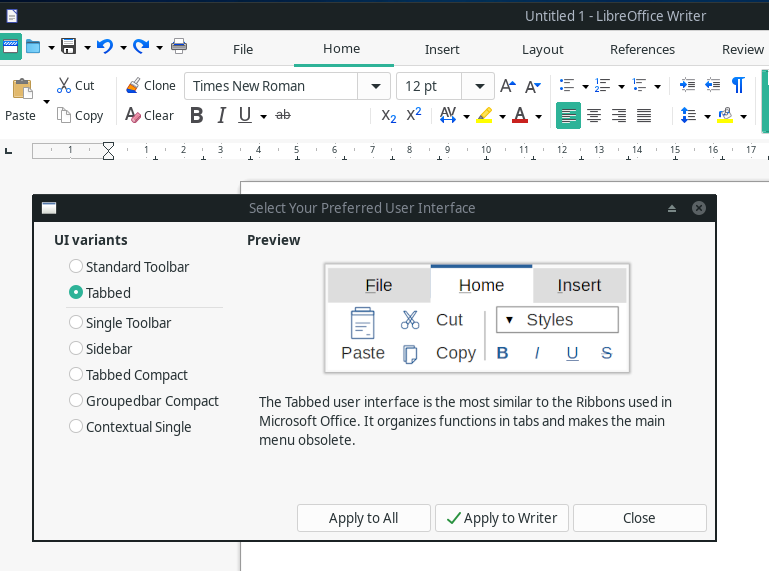Viewport: 769px width, 571px height.
Task: Click the Justified alignment icon
Action: [x=644, y=116]
